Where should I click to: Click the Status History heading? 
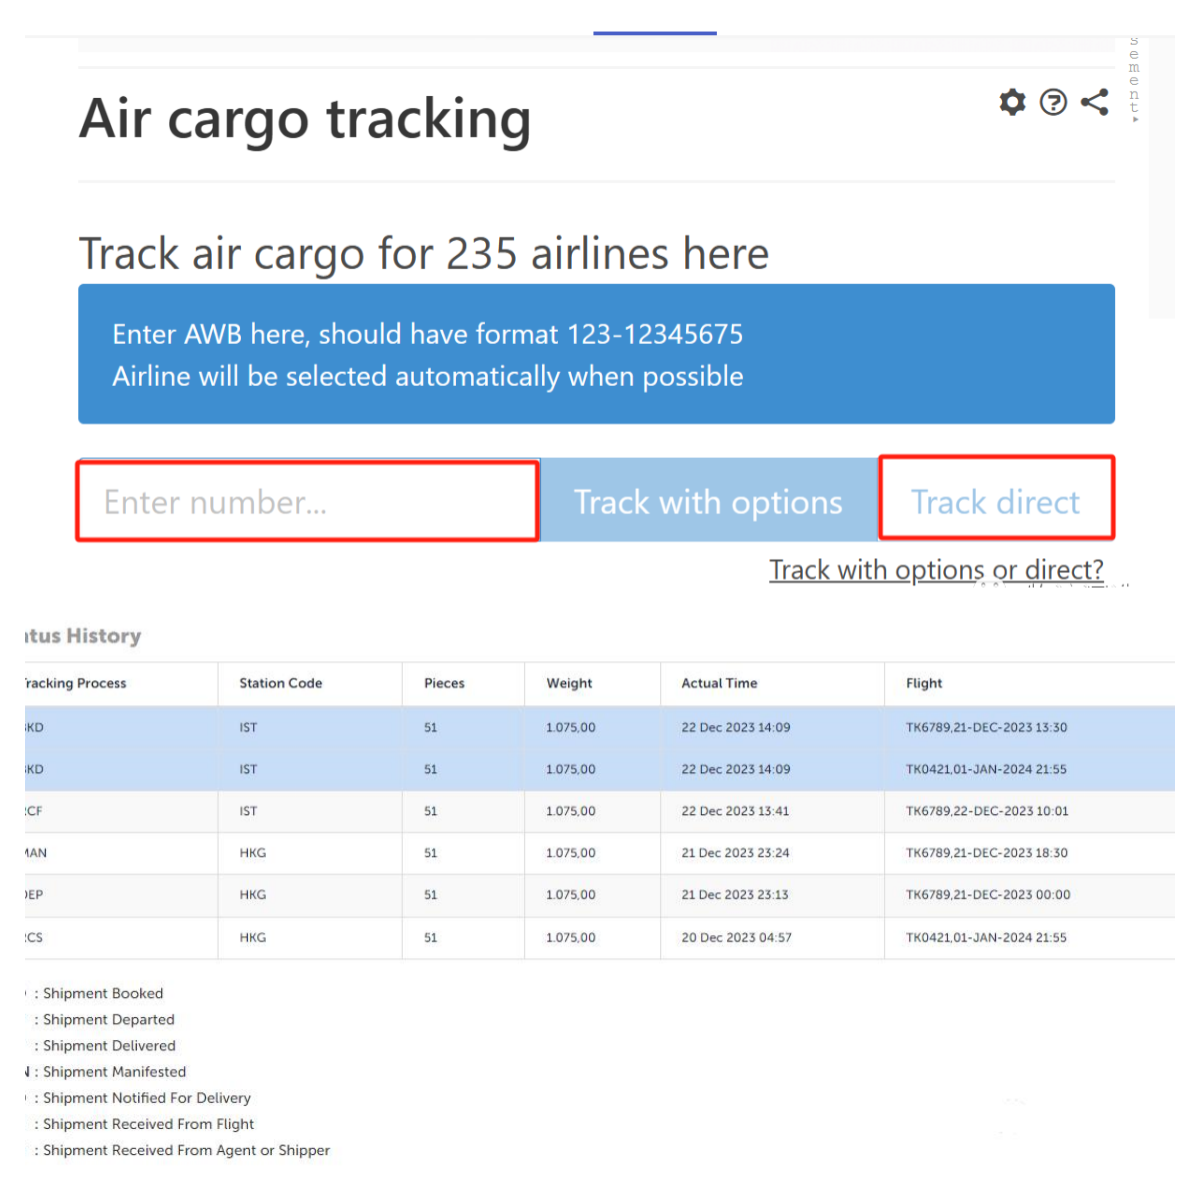tap(80, 636)
